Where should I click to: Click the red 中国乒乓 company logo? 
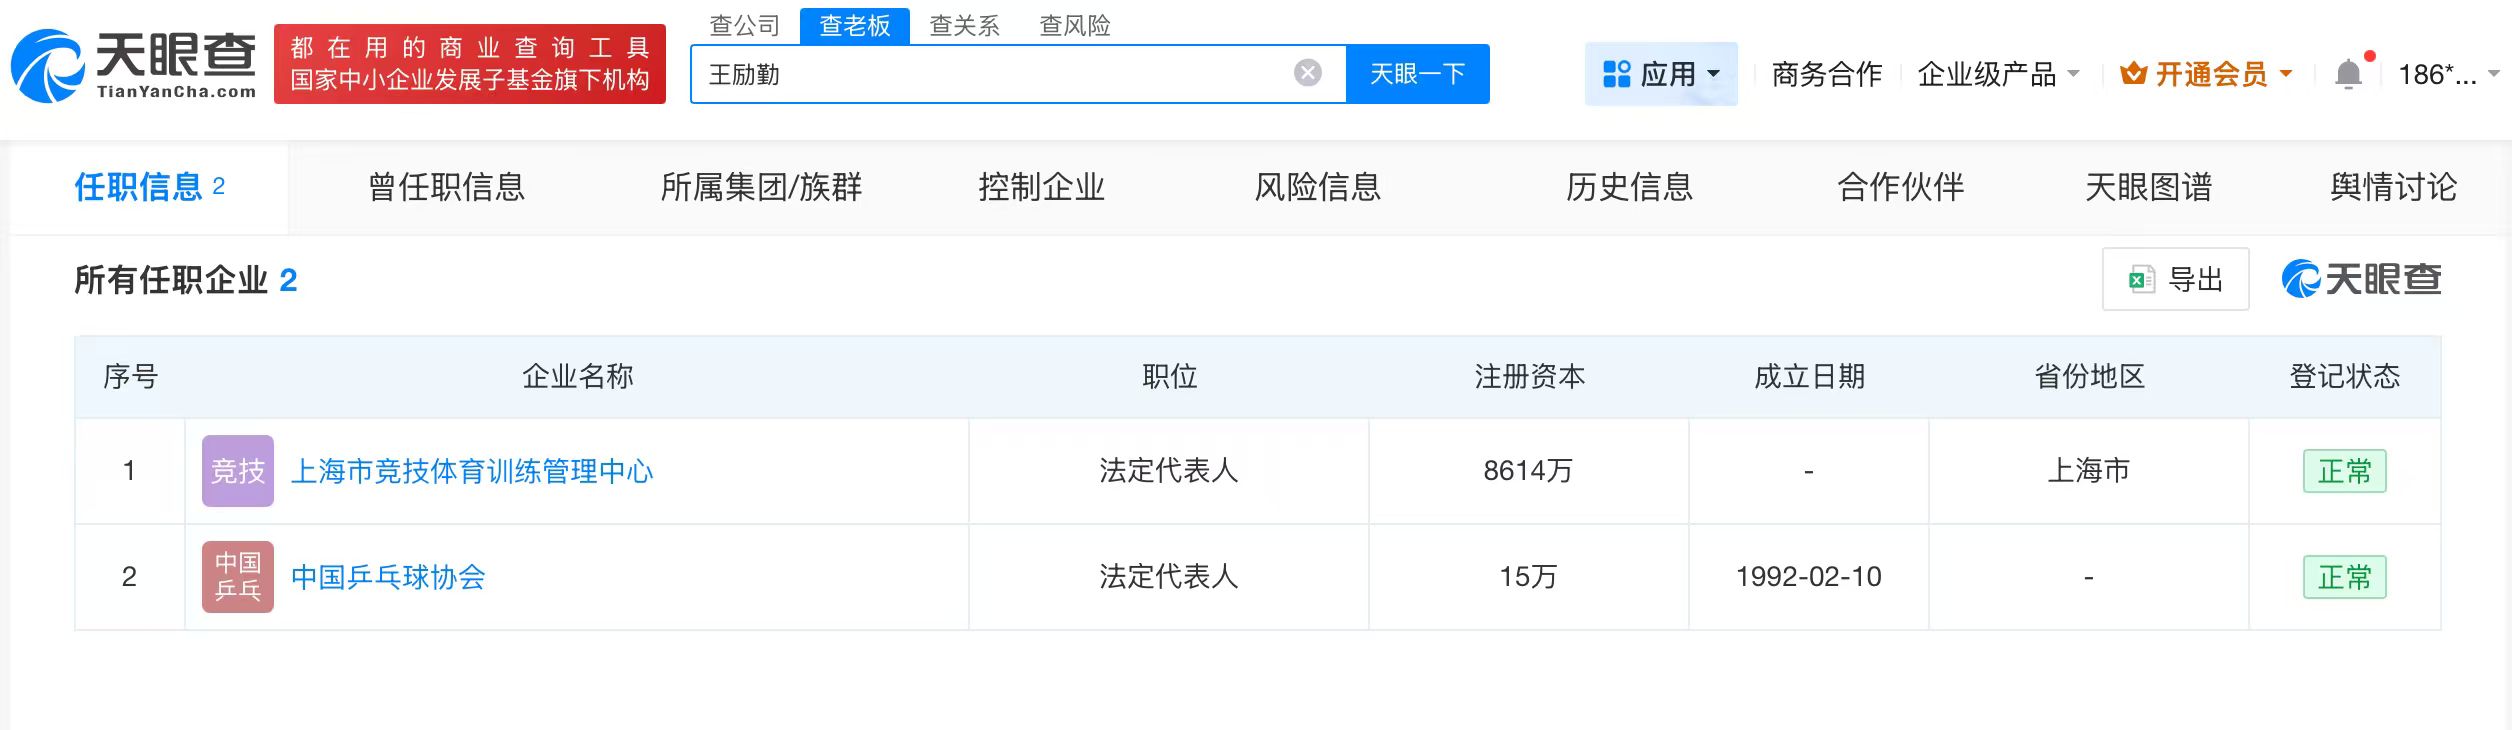tap(238, 577)
